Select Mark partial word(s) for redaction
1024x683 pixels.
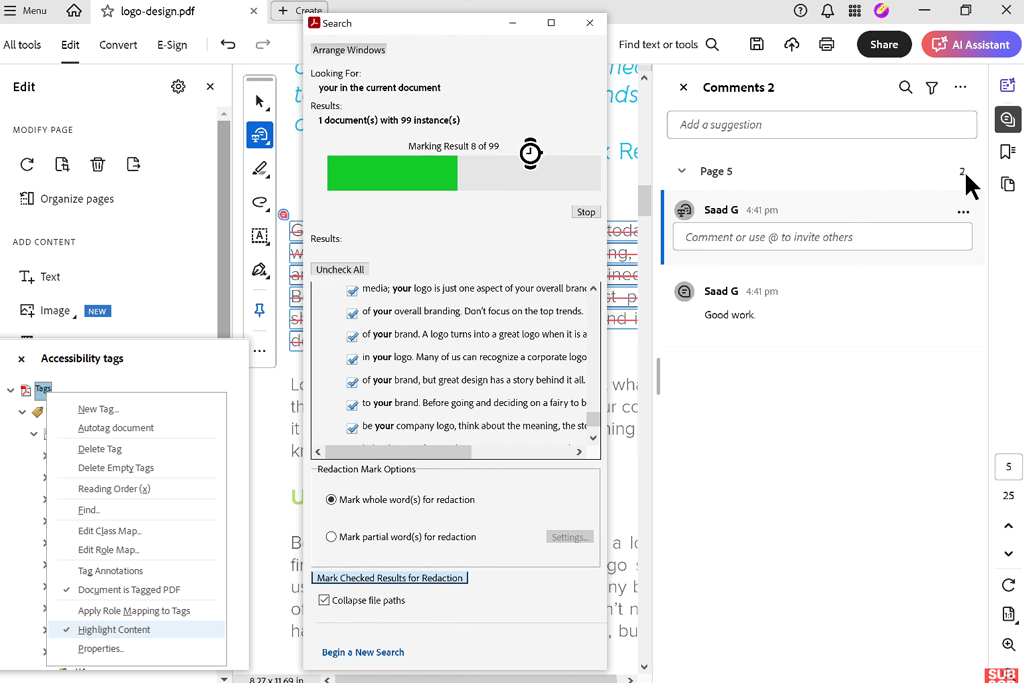tap(331, 537)
